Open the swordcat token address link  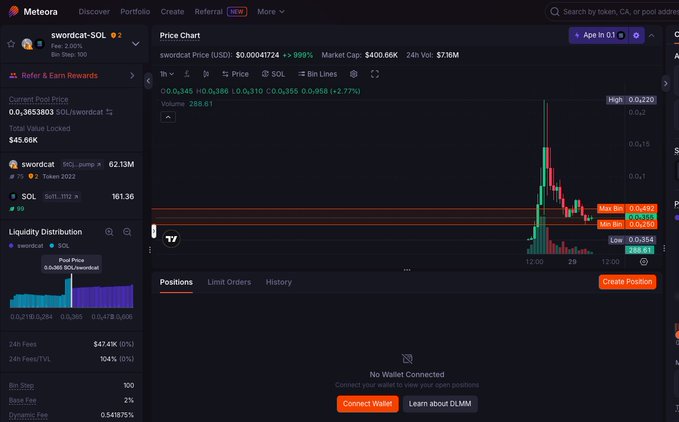coord(82,164)
